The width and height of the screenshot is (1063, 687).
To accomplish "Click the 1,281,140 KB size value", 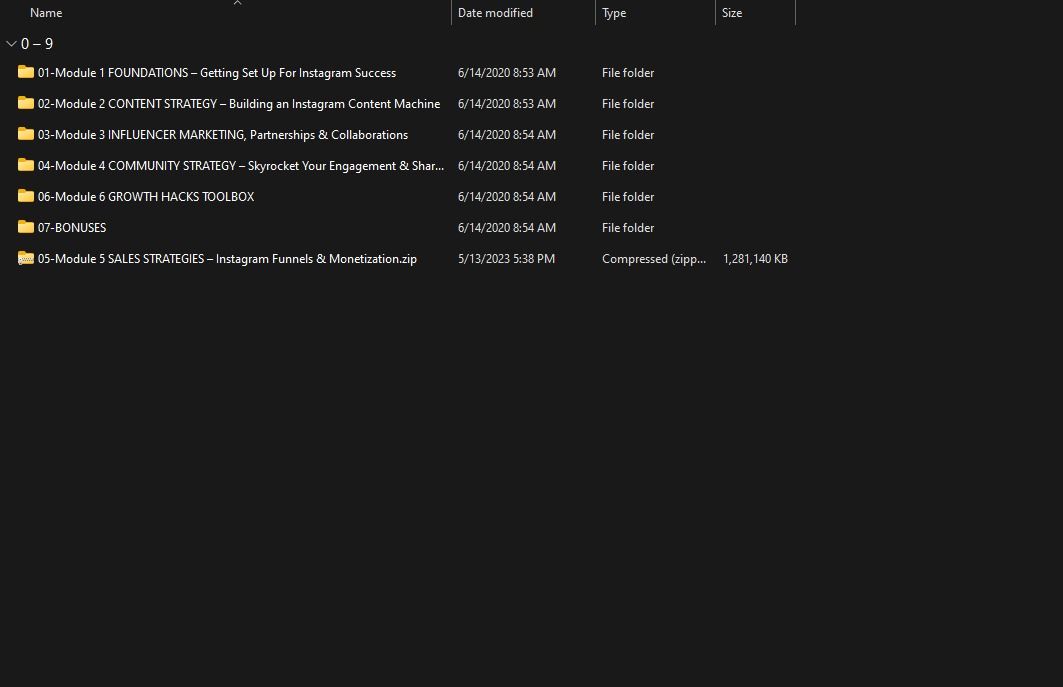I will [755, 259].
